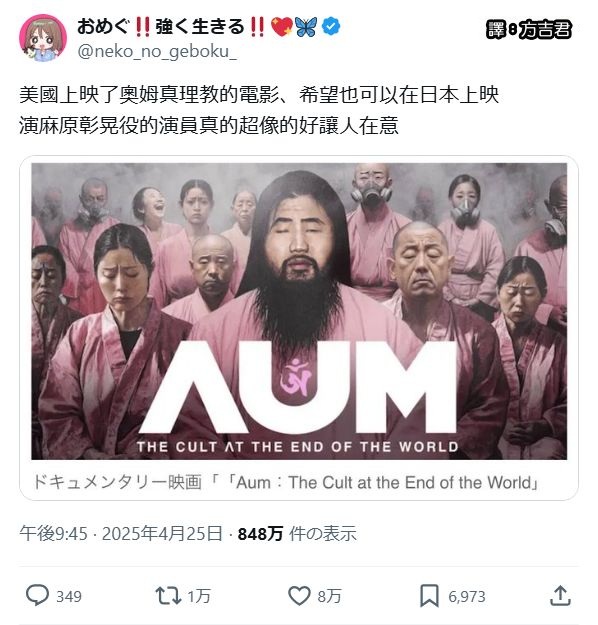598x625 pixels.
Task: Click the retweet arrows icon
Action: tap(168, 596)
